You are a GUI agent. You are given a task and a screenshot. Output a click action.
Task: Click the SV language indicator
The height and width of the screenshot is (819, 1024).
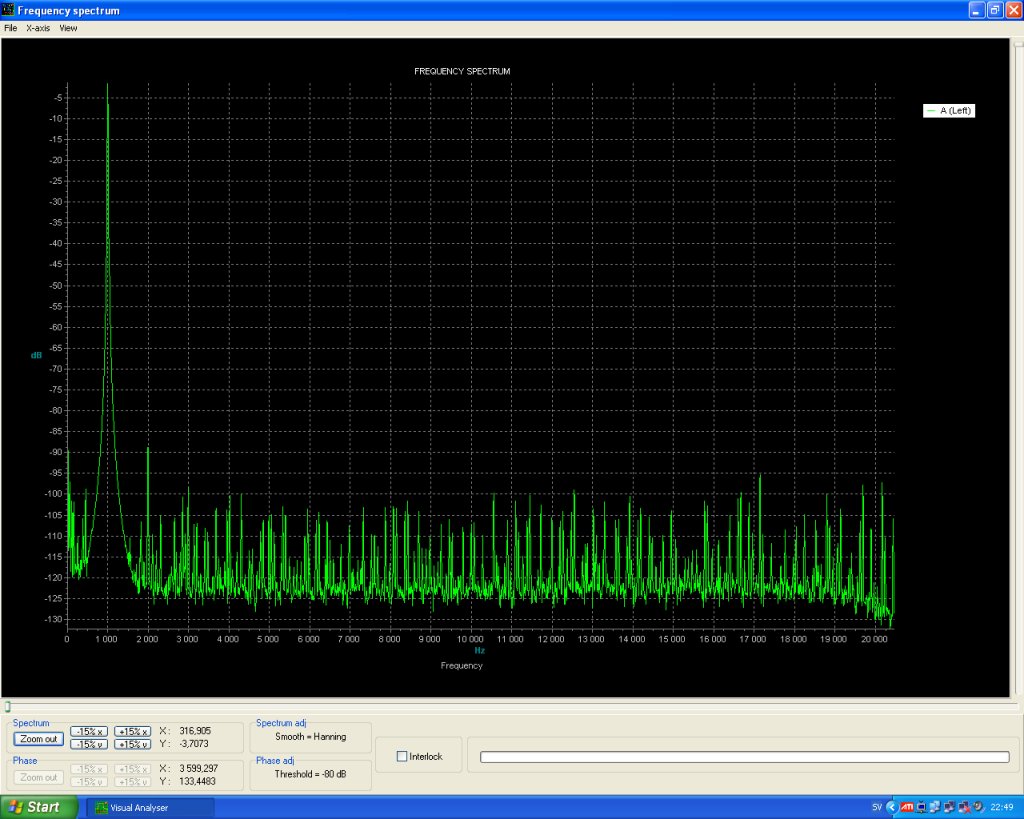tap(877, 807)
